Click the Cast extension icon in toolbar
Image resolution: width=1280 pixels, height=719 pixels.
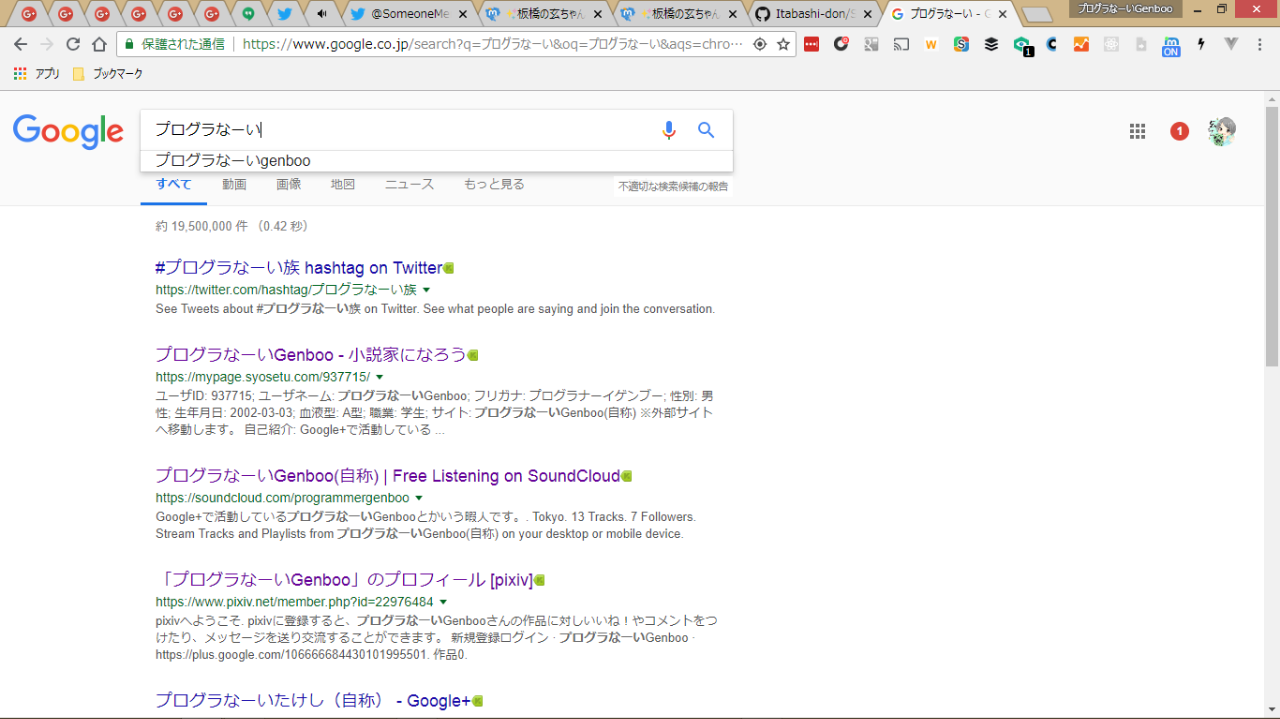click(x=901, y=44)
